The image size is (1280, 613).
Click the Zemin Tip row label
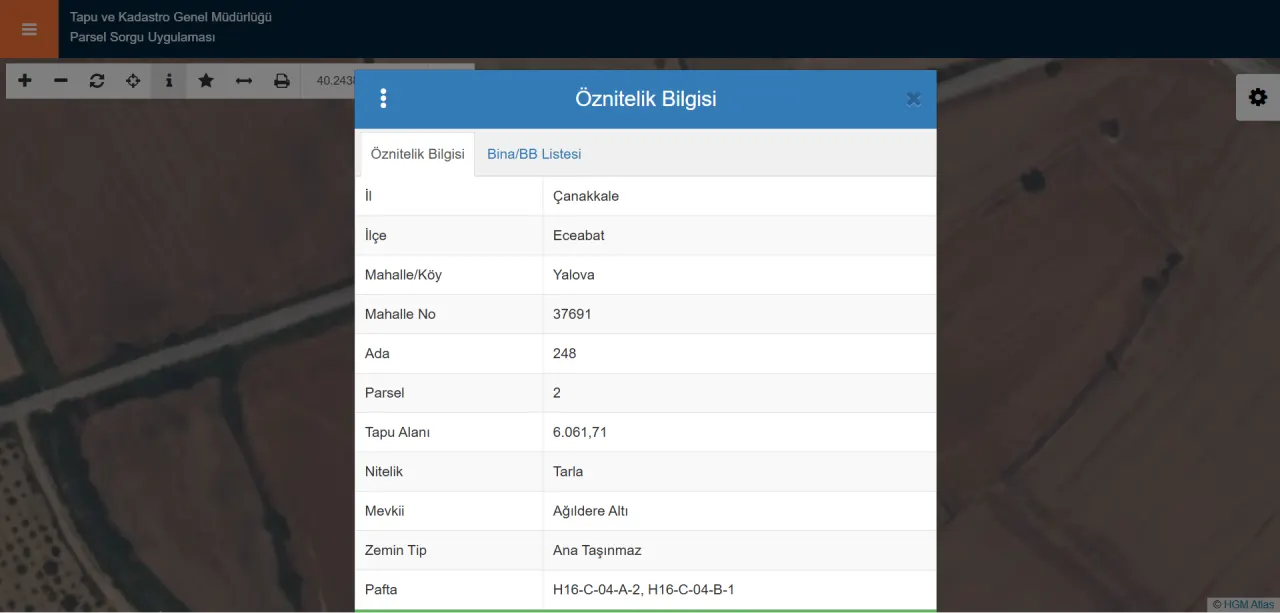click(x=396, y=550)
